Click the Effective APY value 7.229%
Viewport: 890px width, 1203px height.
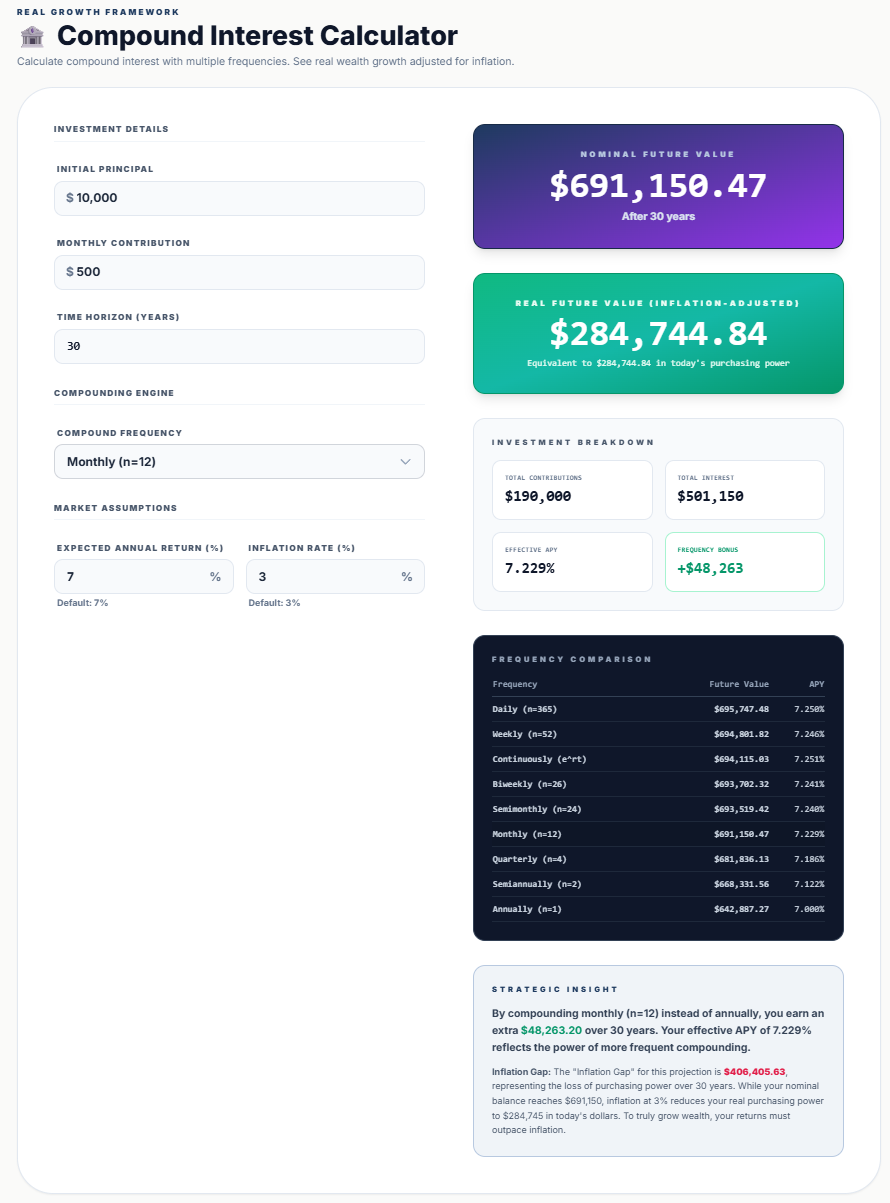530,568
